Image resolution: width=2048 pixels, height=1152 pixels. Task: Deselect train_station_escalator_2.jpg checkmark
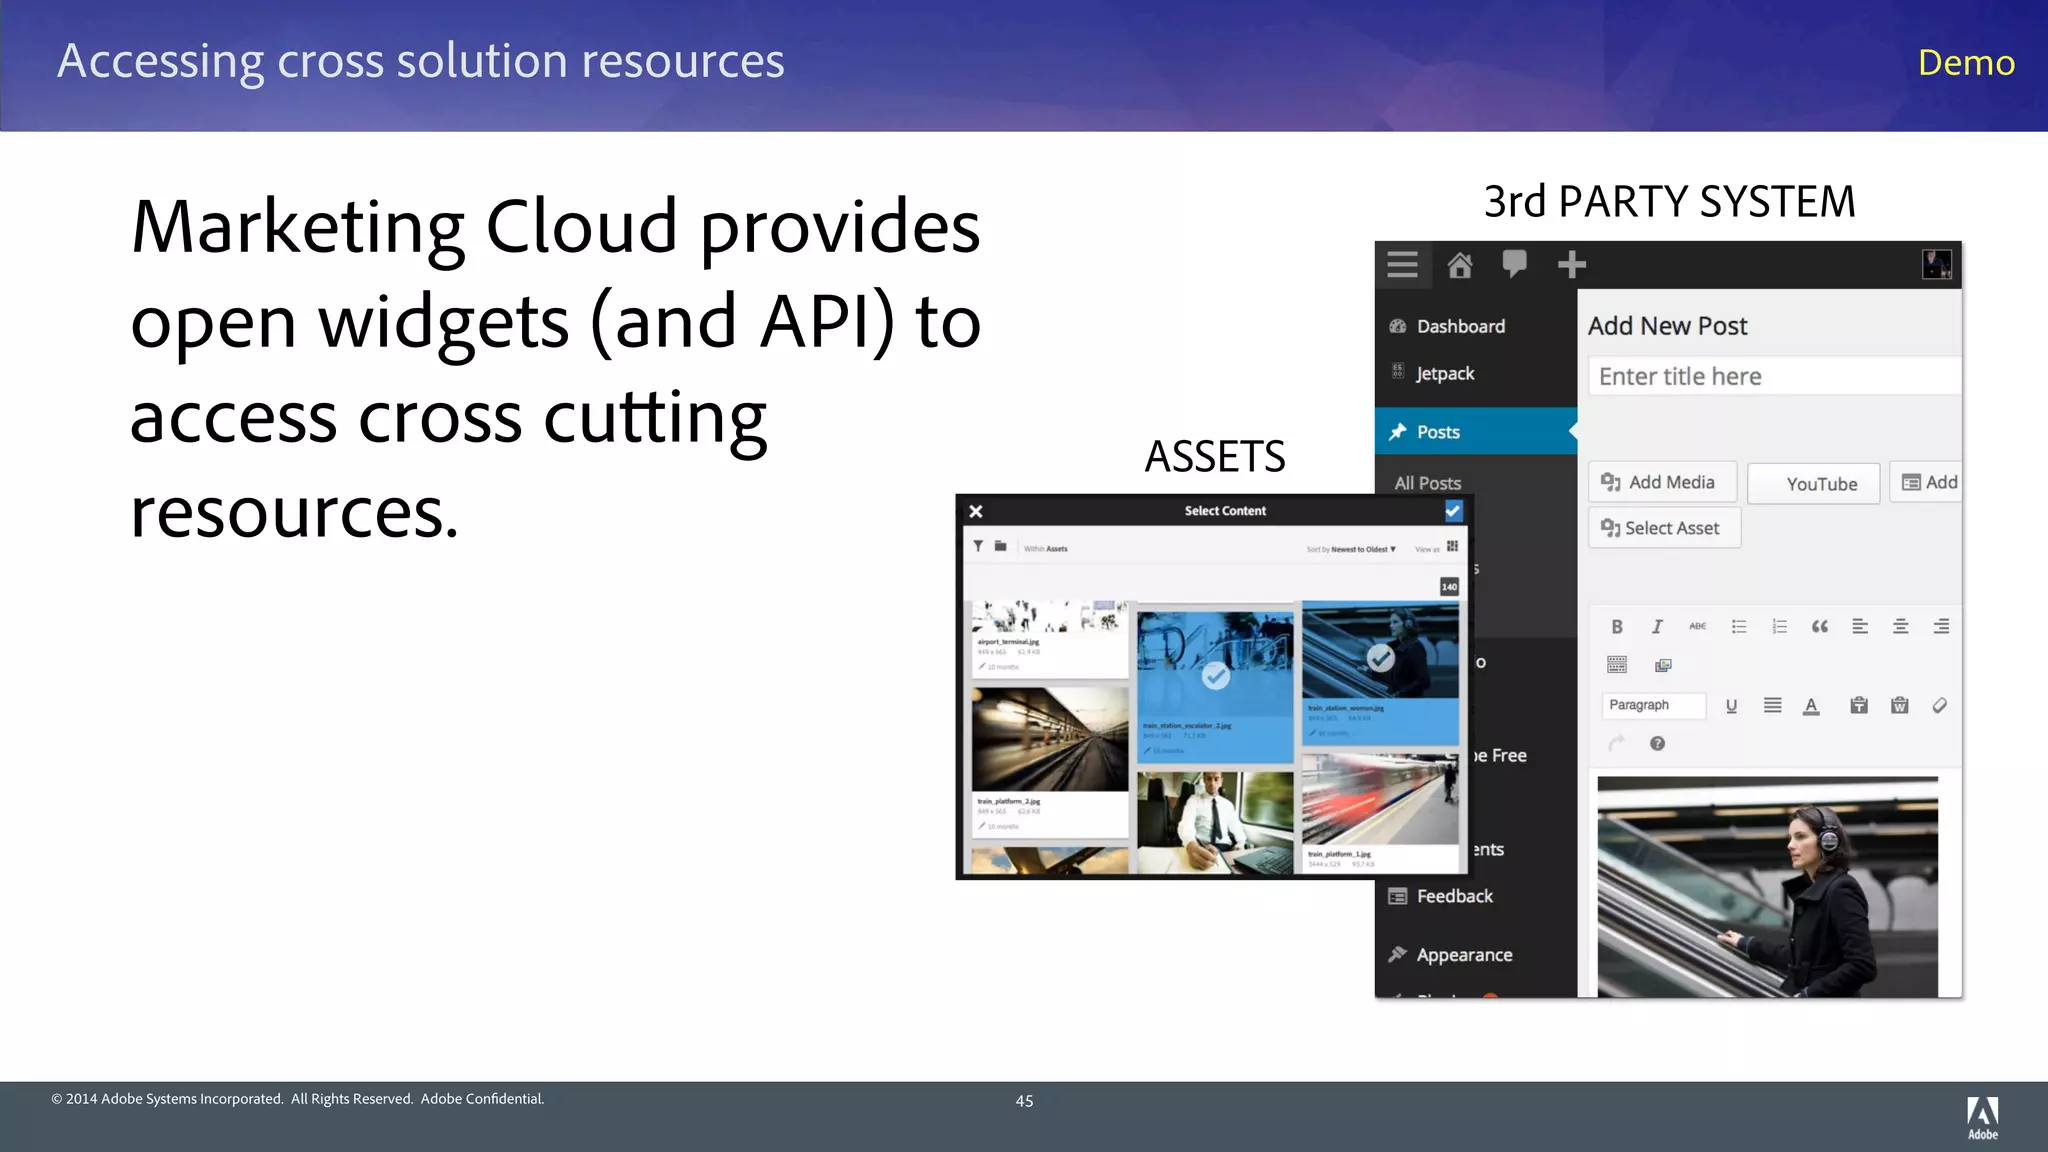click(x=1216, y=677)
